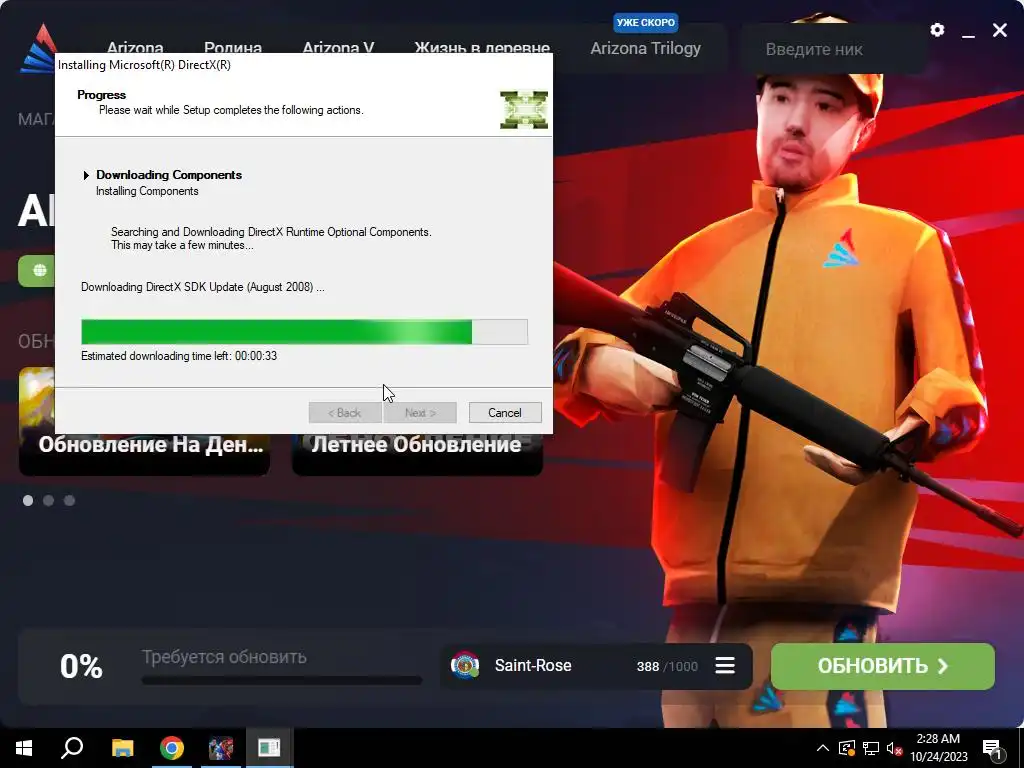Viewport: 1024px width, 768px height.
Task: Open Windows Start menu
Action: tap(24, 748)
